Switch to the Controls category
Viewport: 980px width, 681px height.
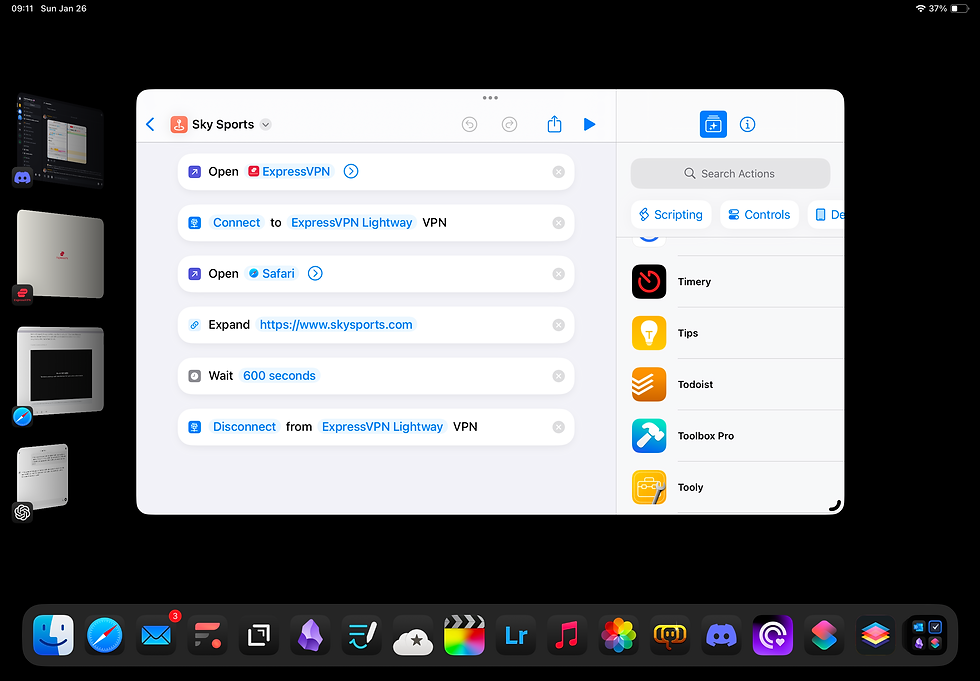pos(759,214)
